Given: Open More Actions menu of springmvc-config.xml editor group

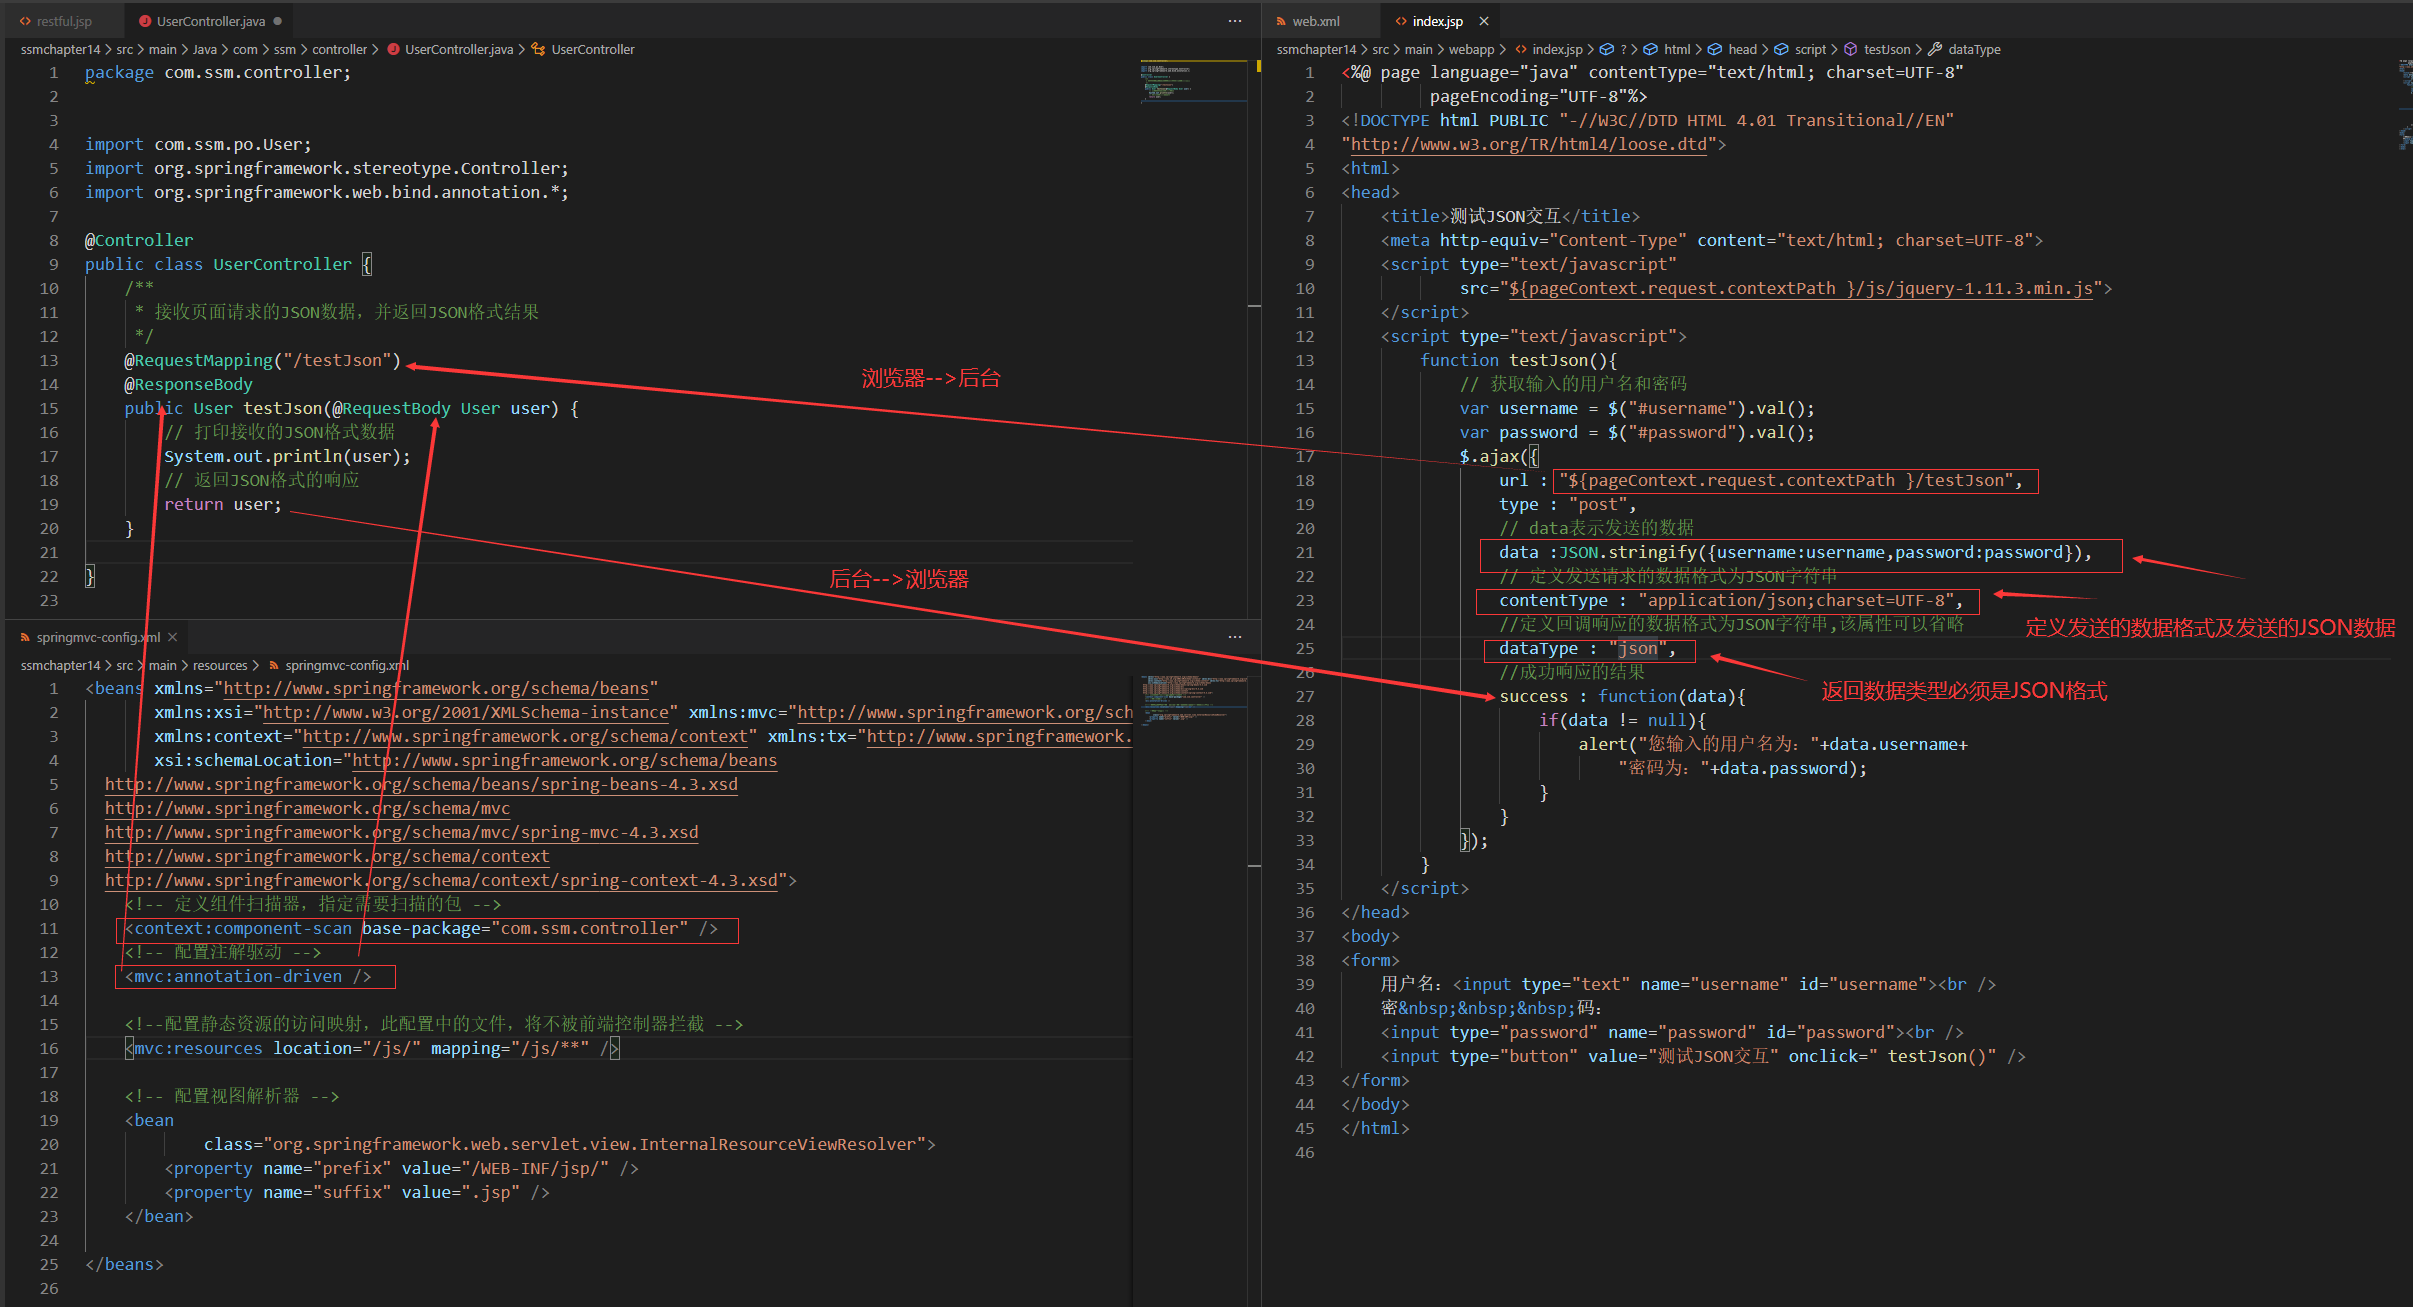Looking at the screenshot, I should coord(1235,637).
